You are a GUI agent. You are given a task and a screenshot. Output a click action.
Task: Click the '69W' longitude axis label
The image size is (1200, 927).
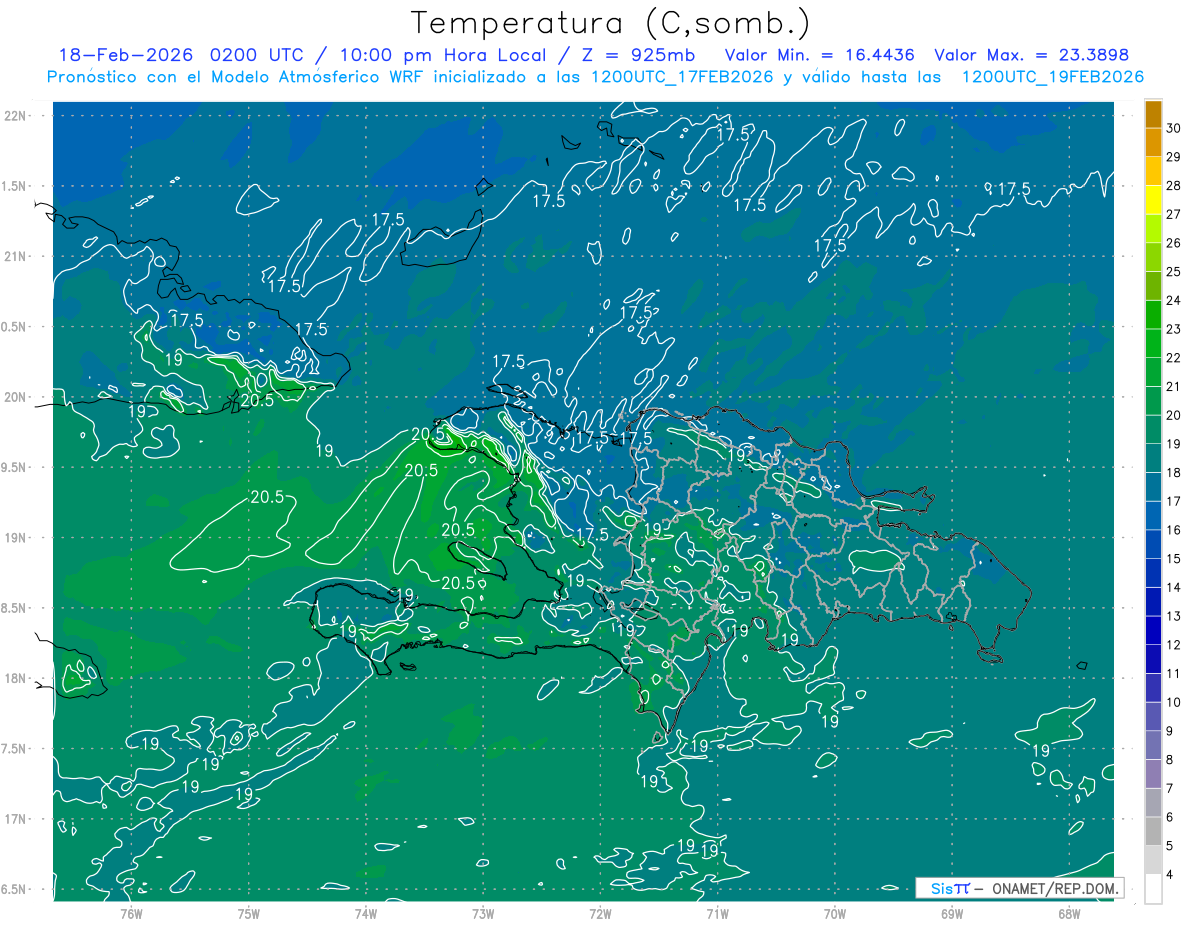pos(952,914)
